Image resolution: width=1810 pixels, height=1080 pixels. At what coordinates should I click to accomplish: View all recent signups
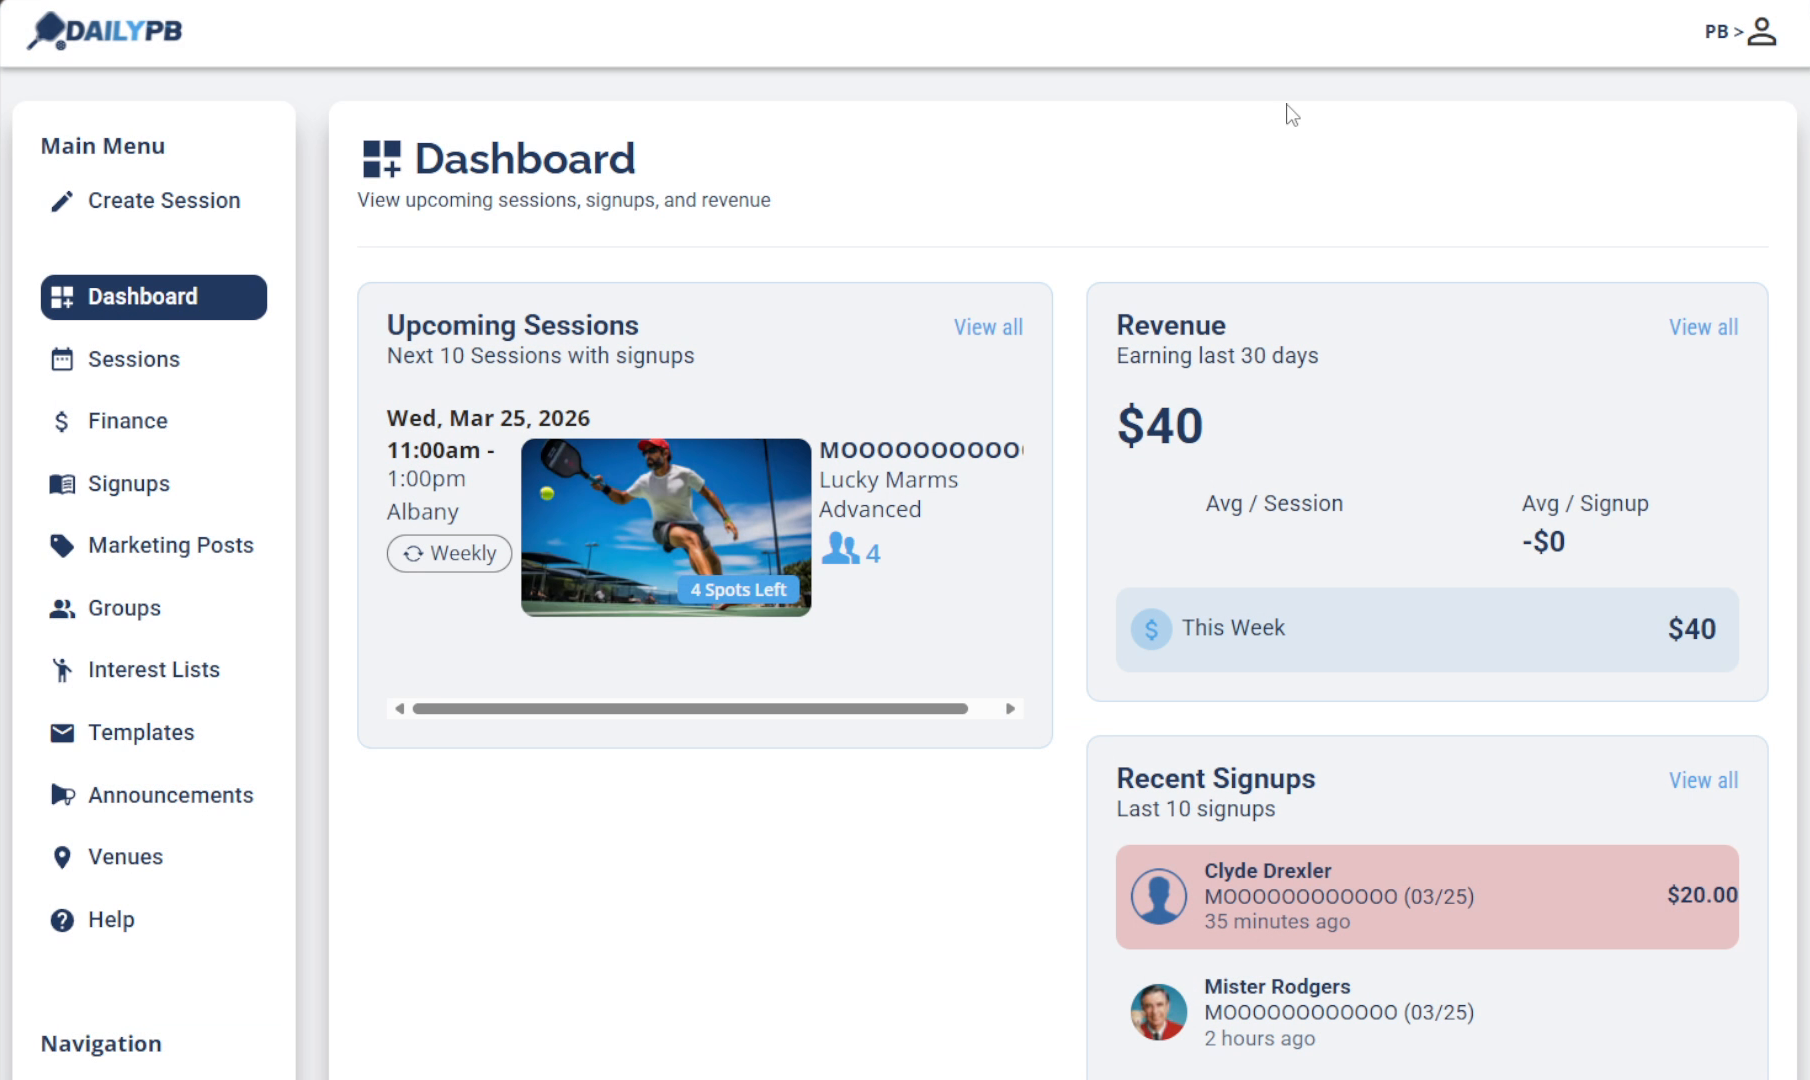(1703, 780)
